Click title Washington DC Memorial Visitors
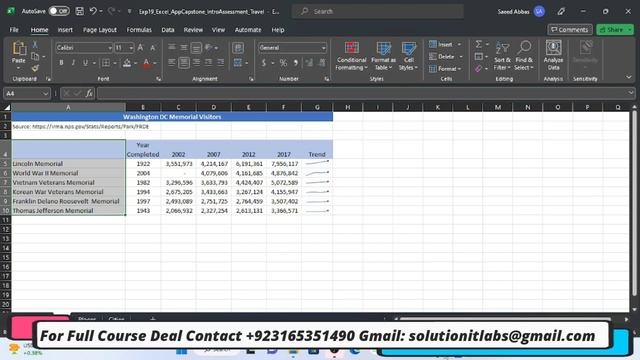The width and height of the screenshot is (640, 360). [x=172, y=117]
